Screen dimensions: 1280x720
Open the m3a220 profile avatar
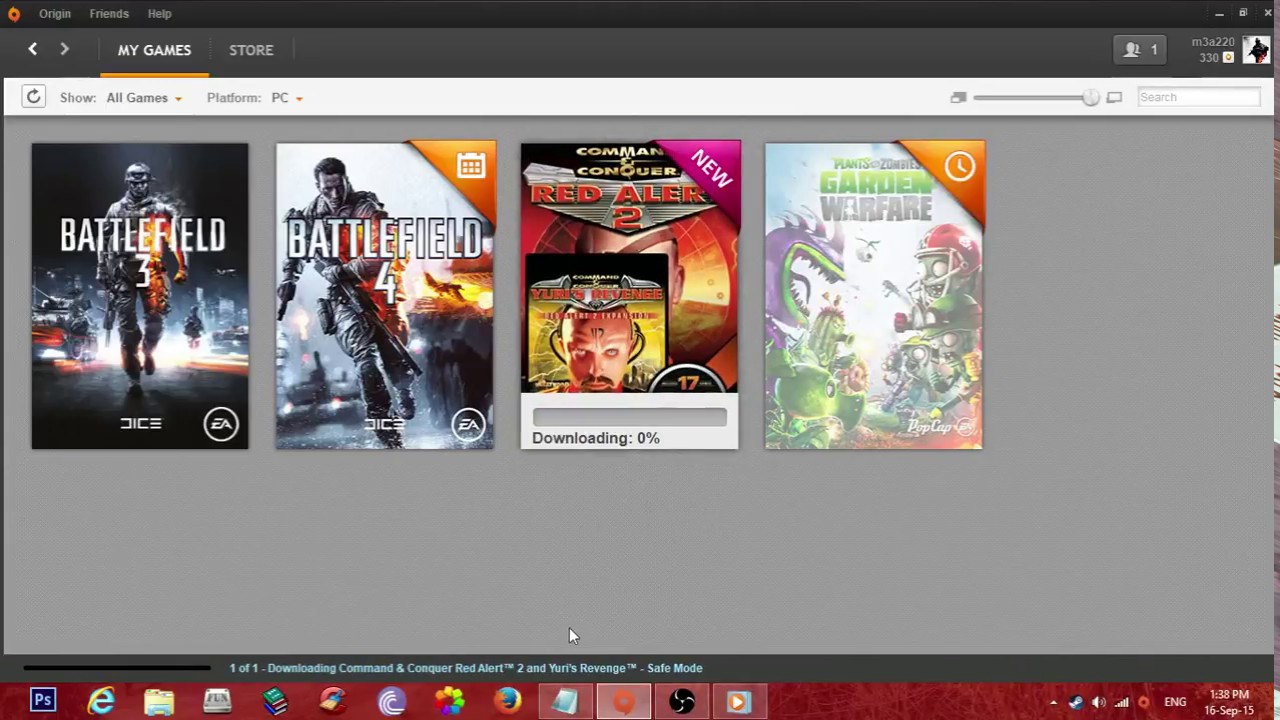point(1256,50)
